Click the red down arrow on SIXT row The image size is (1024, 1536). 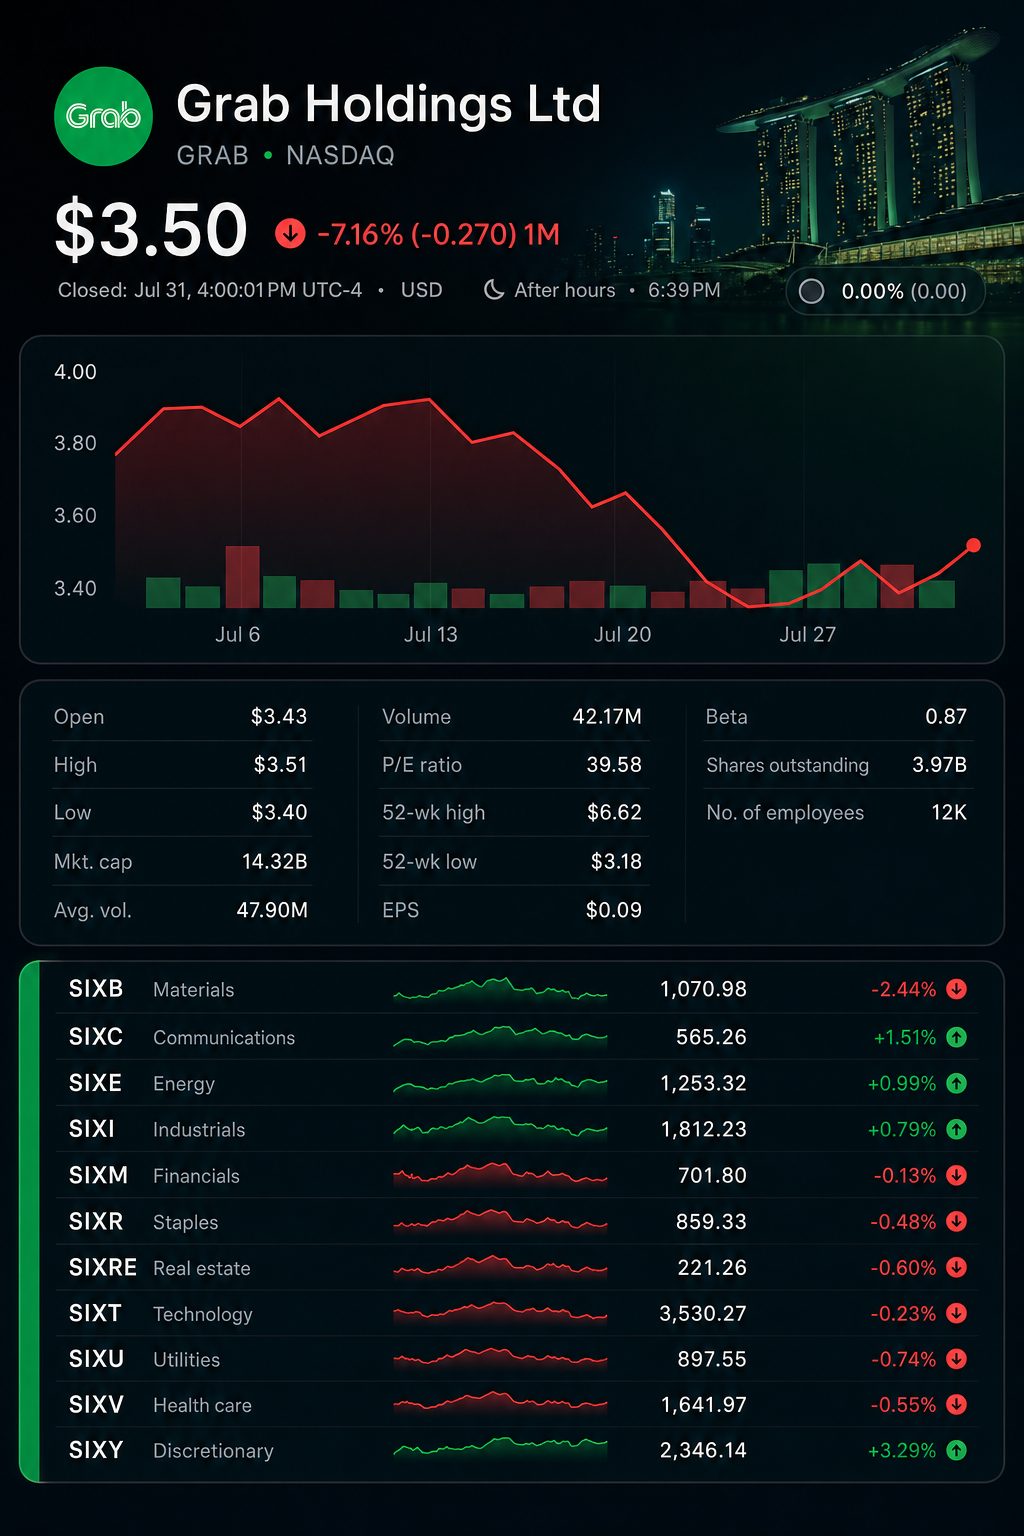[957, 1313]
